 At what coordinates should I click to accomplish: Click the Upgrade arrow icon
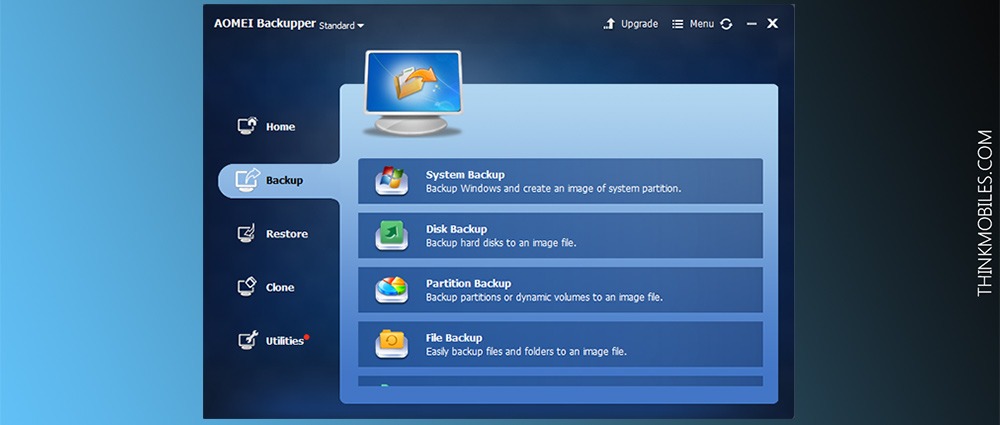point(610,24)
